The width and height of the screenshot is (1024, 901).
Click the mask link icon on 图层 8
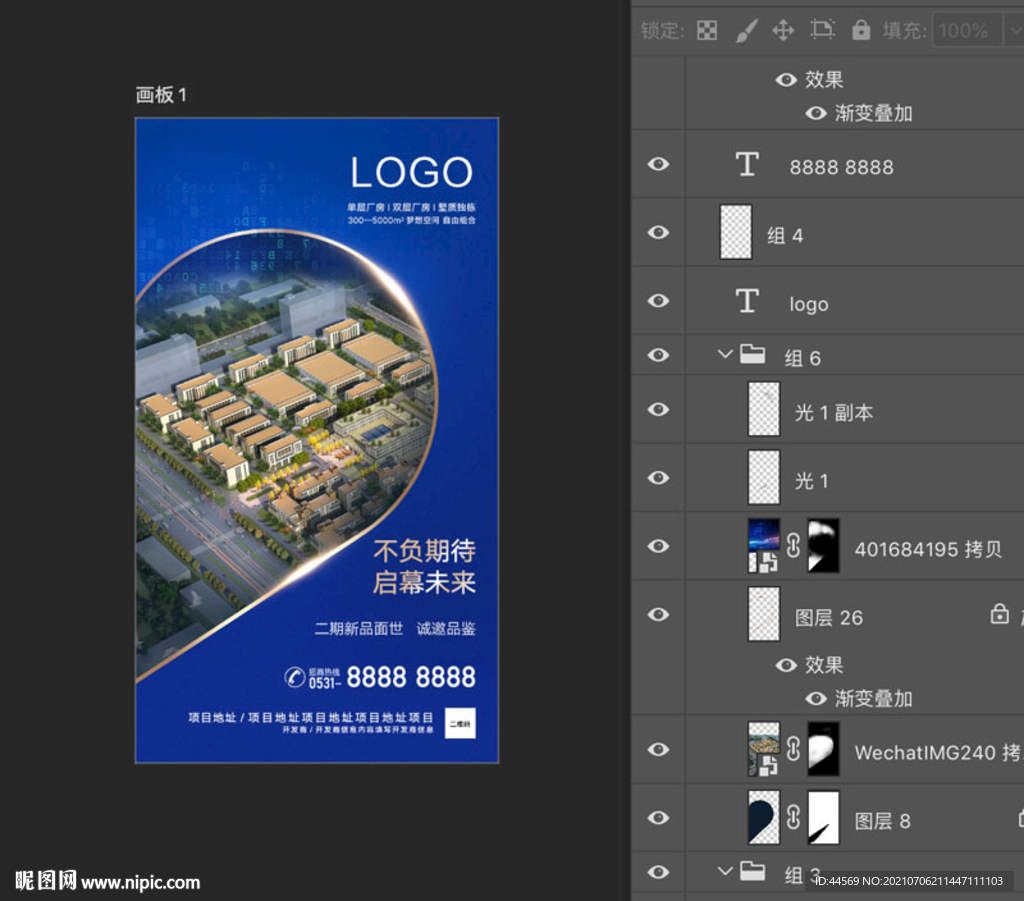(x=793, y=818)
